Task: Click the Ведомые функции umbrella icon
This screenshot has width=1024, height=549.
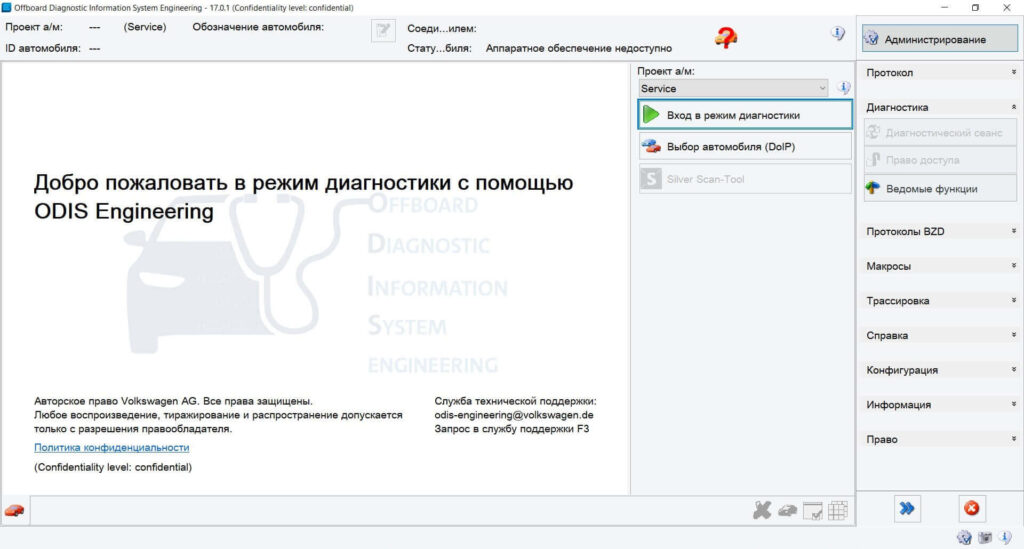Action: [873, 189]
